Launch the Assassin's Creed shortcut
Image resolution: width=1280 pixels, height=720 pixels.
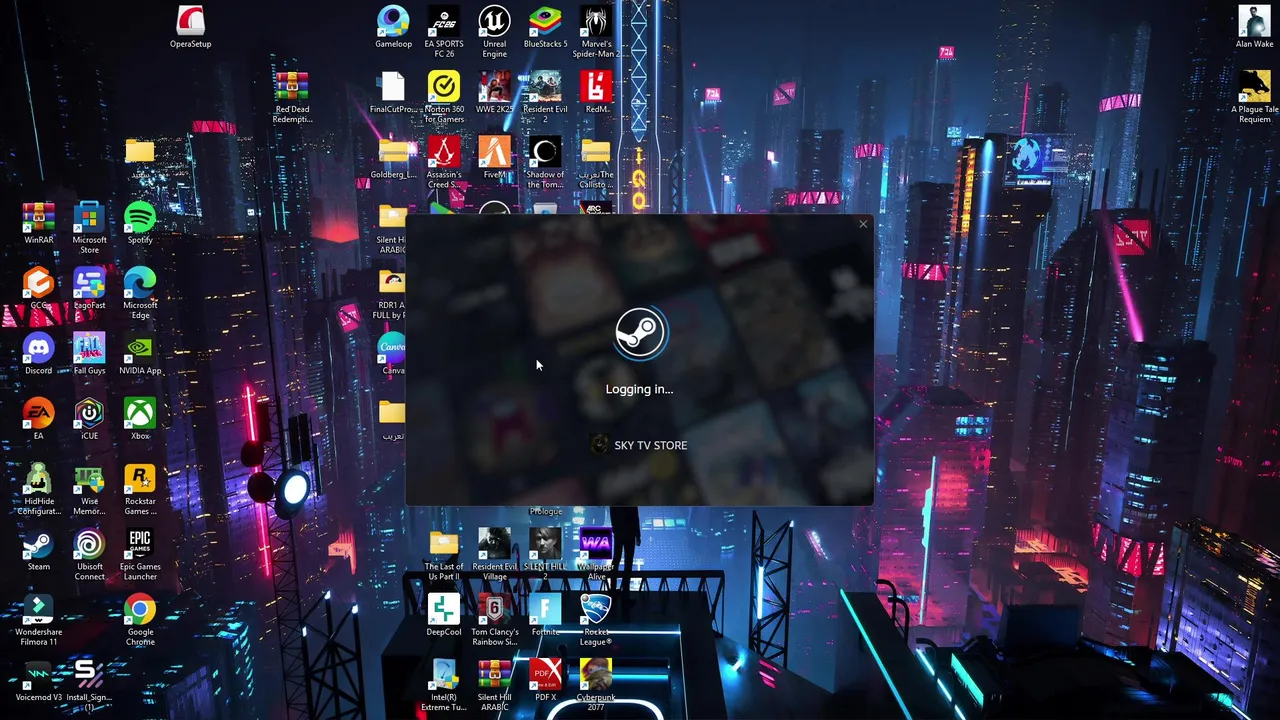click(443, 162)
